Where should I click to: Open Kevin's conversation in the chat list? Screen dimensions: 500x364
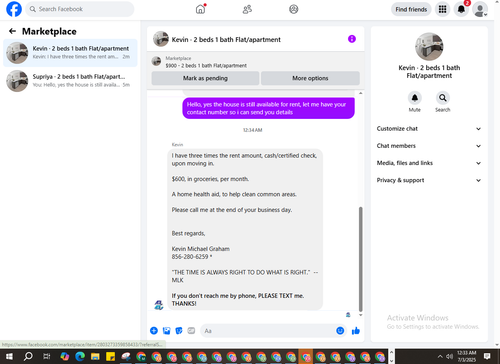click(x=70, y=53)
